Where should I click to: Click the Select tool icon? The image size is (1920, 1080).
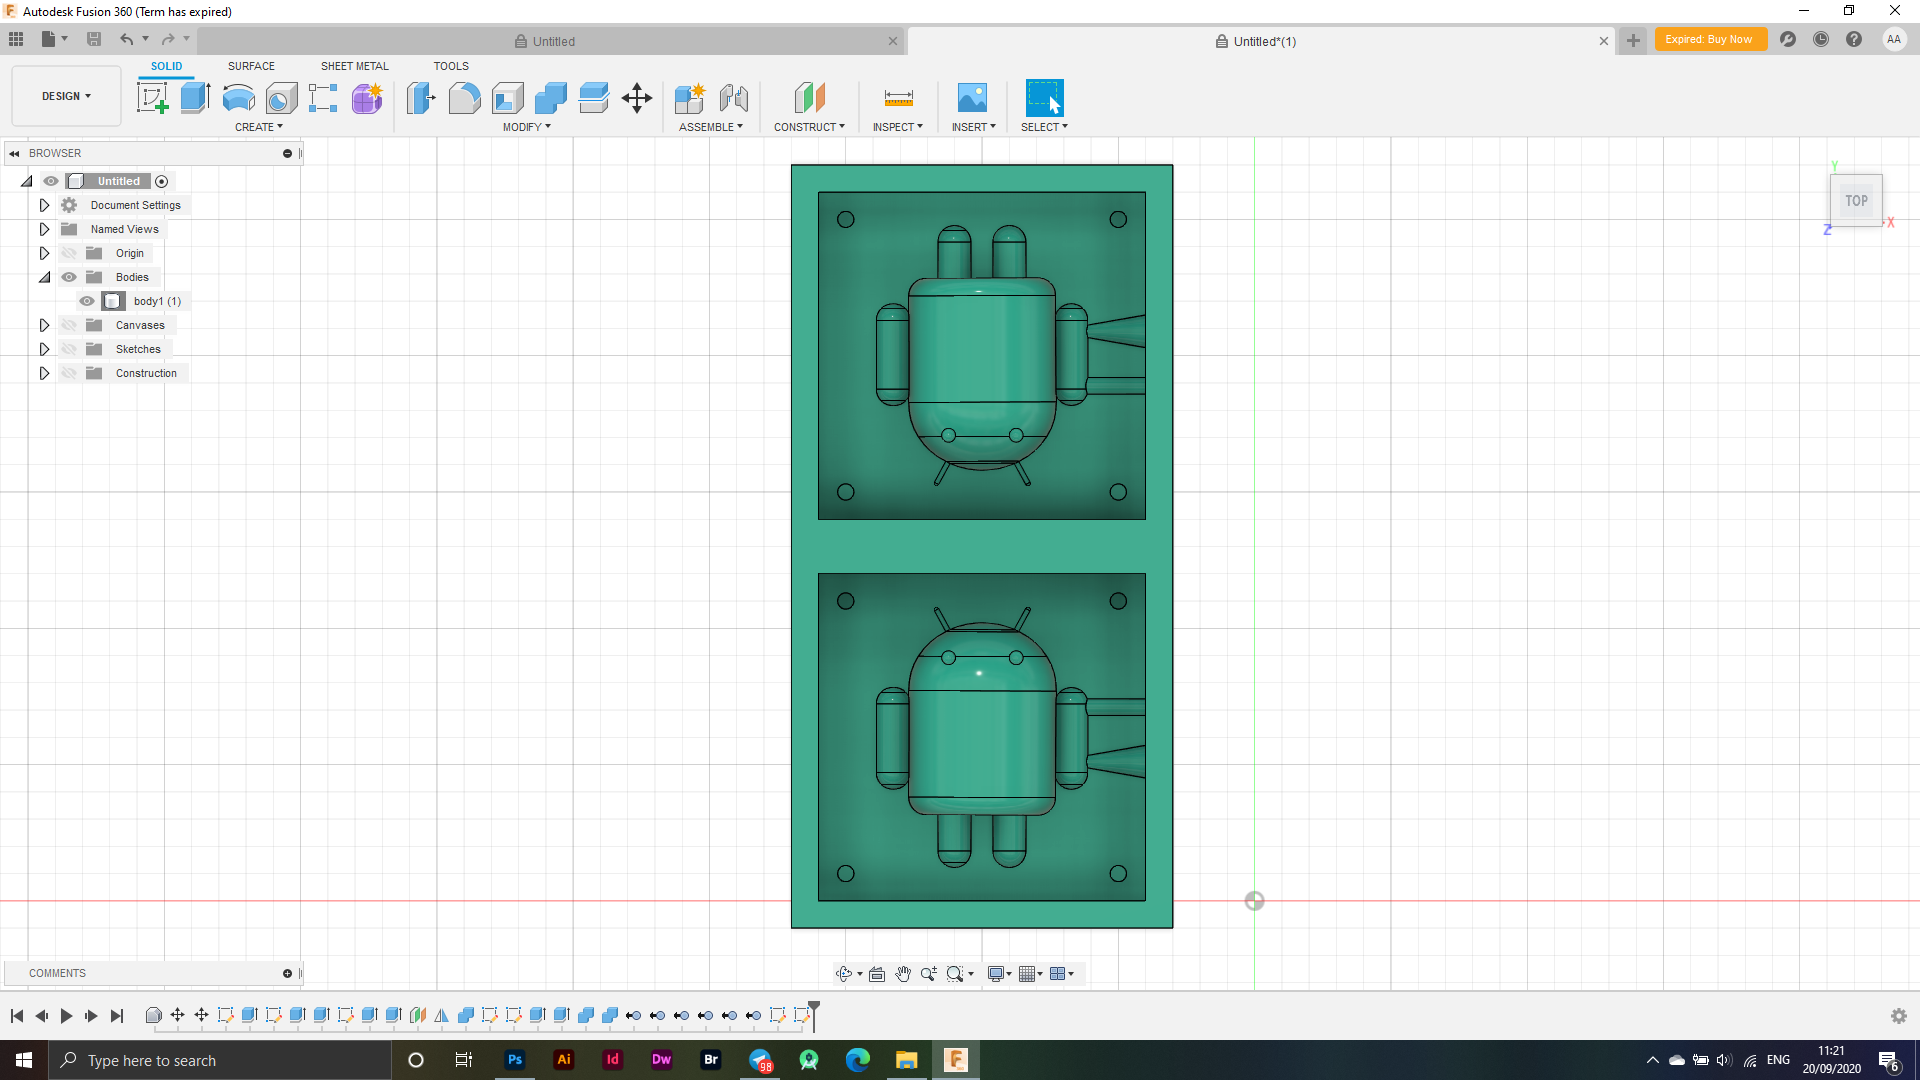pyautogui.click(x=1044, y=98)
